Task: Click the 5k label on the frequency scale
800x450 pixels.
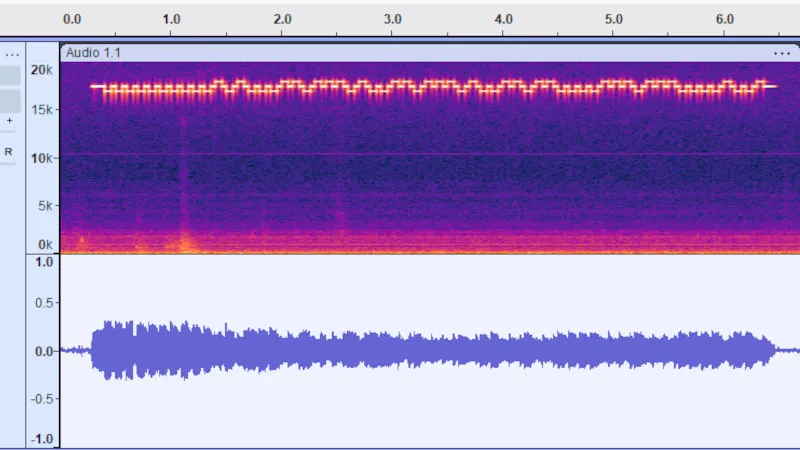Action: point(44,206)
